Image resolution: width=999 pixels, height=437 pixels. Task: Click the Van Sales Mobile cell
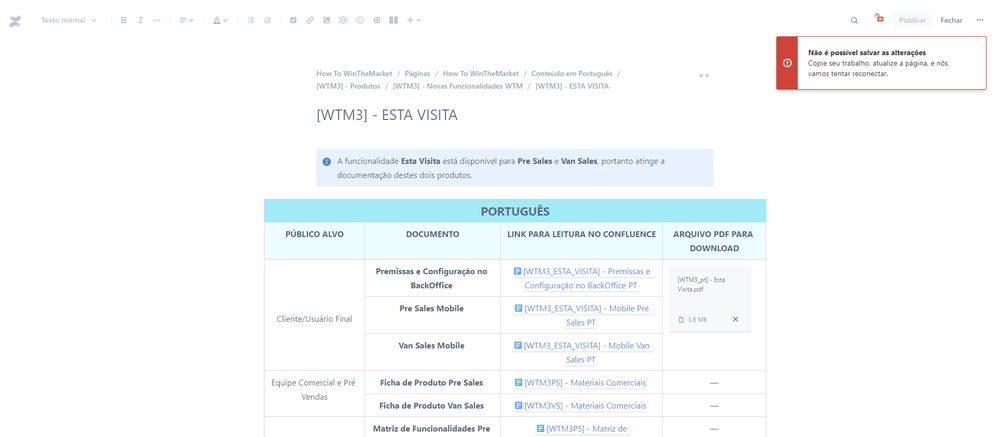433,352
